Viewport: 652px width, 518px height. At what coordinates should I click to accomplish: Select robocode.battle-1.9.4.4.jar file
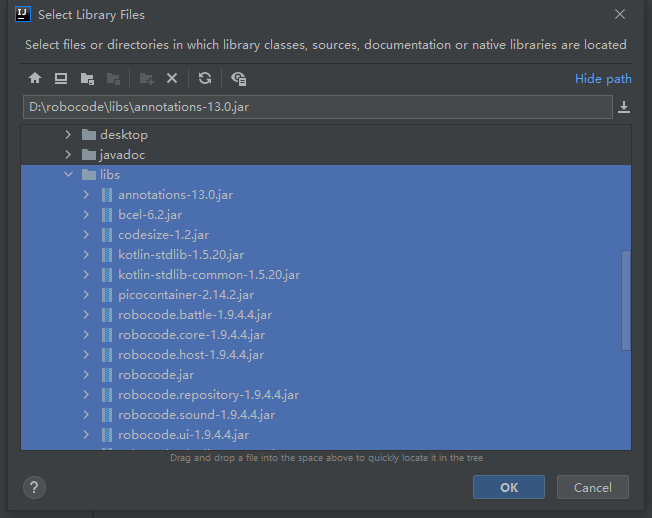(x=326, y=315)
